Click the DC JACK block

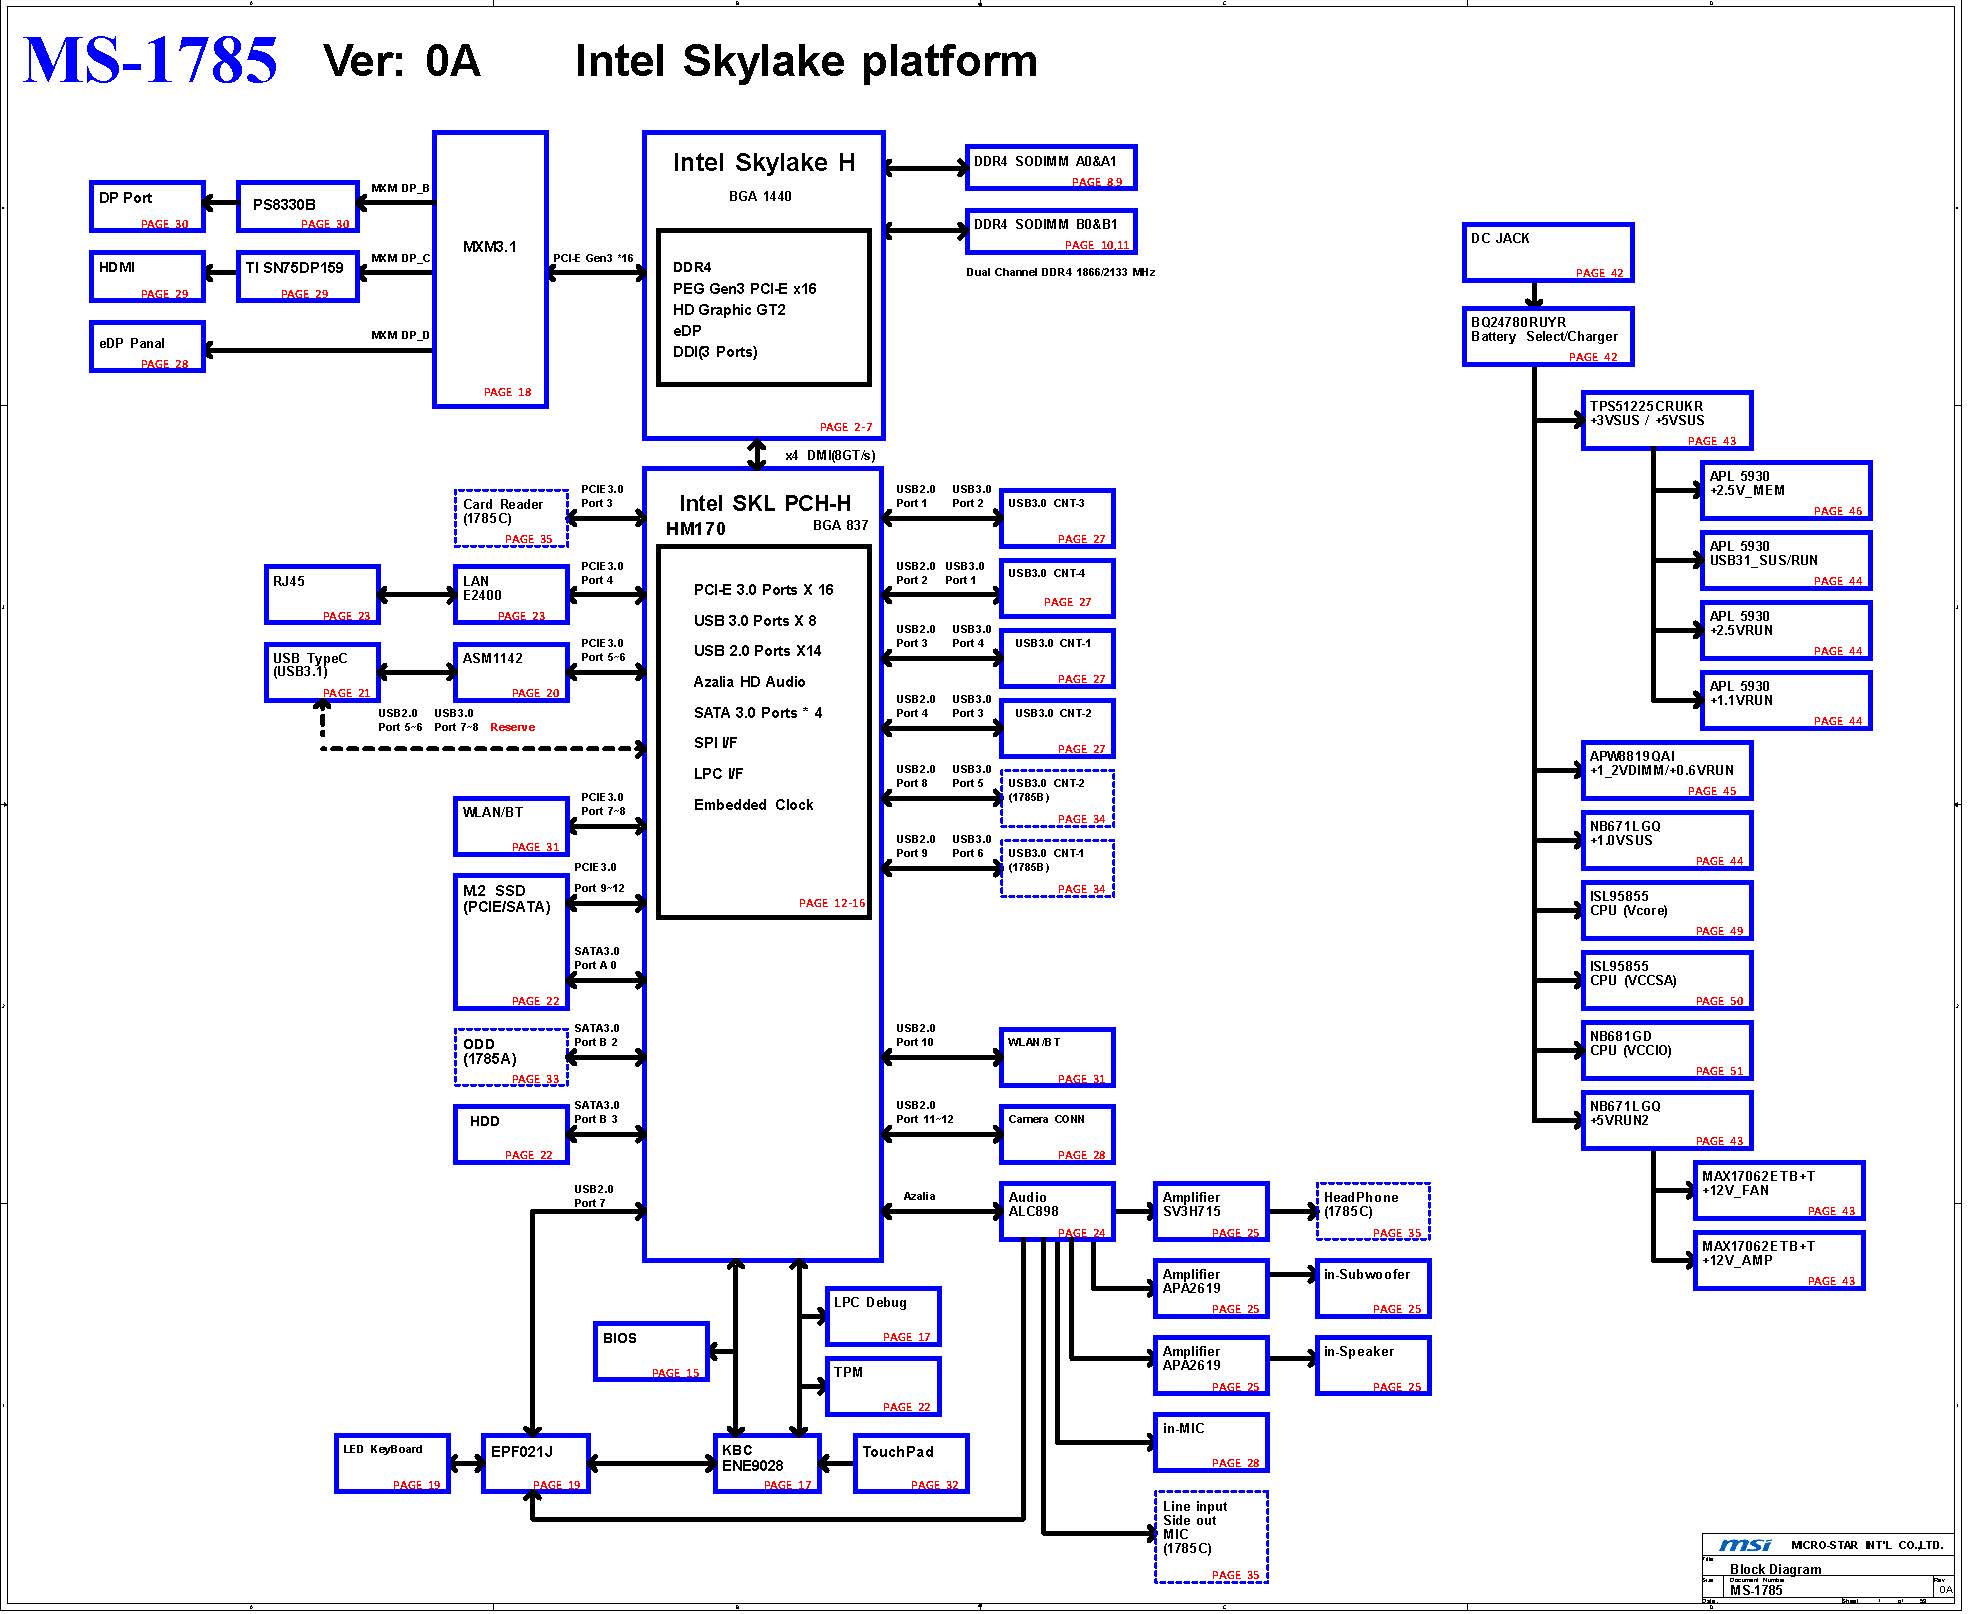1548,253
